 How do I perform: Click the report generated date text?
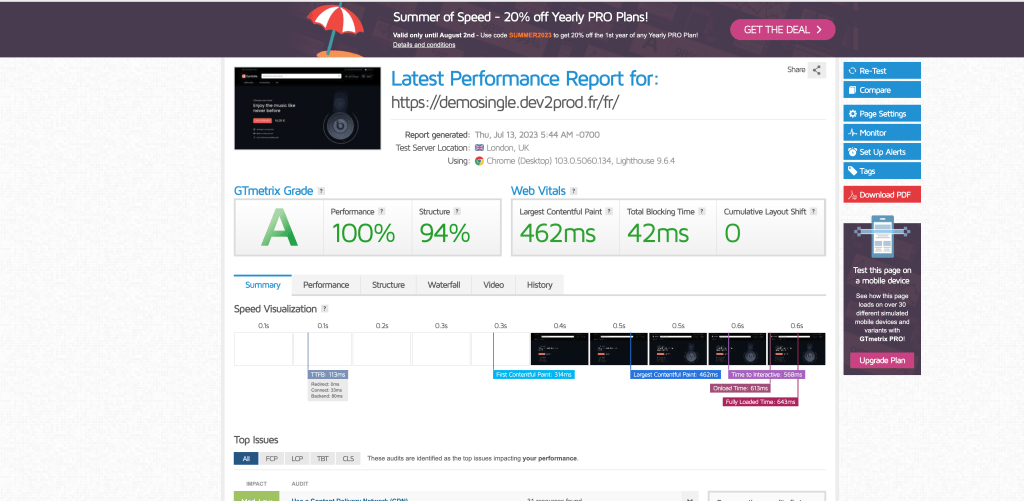coord(537,135)
